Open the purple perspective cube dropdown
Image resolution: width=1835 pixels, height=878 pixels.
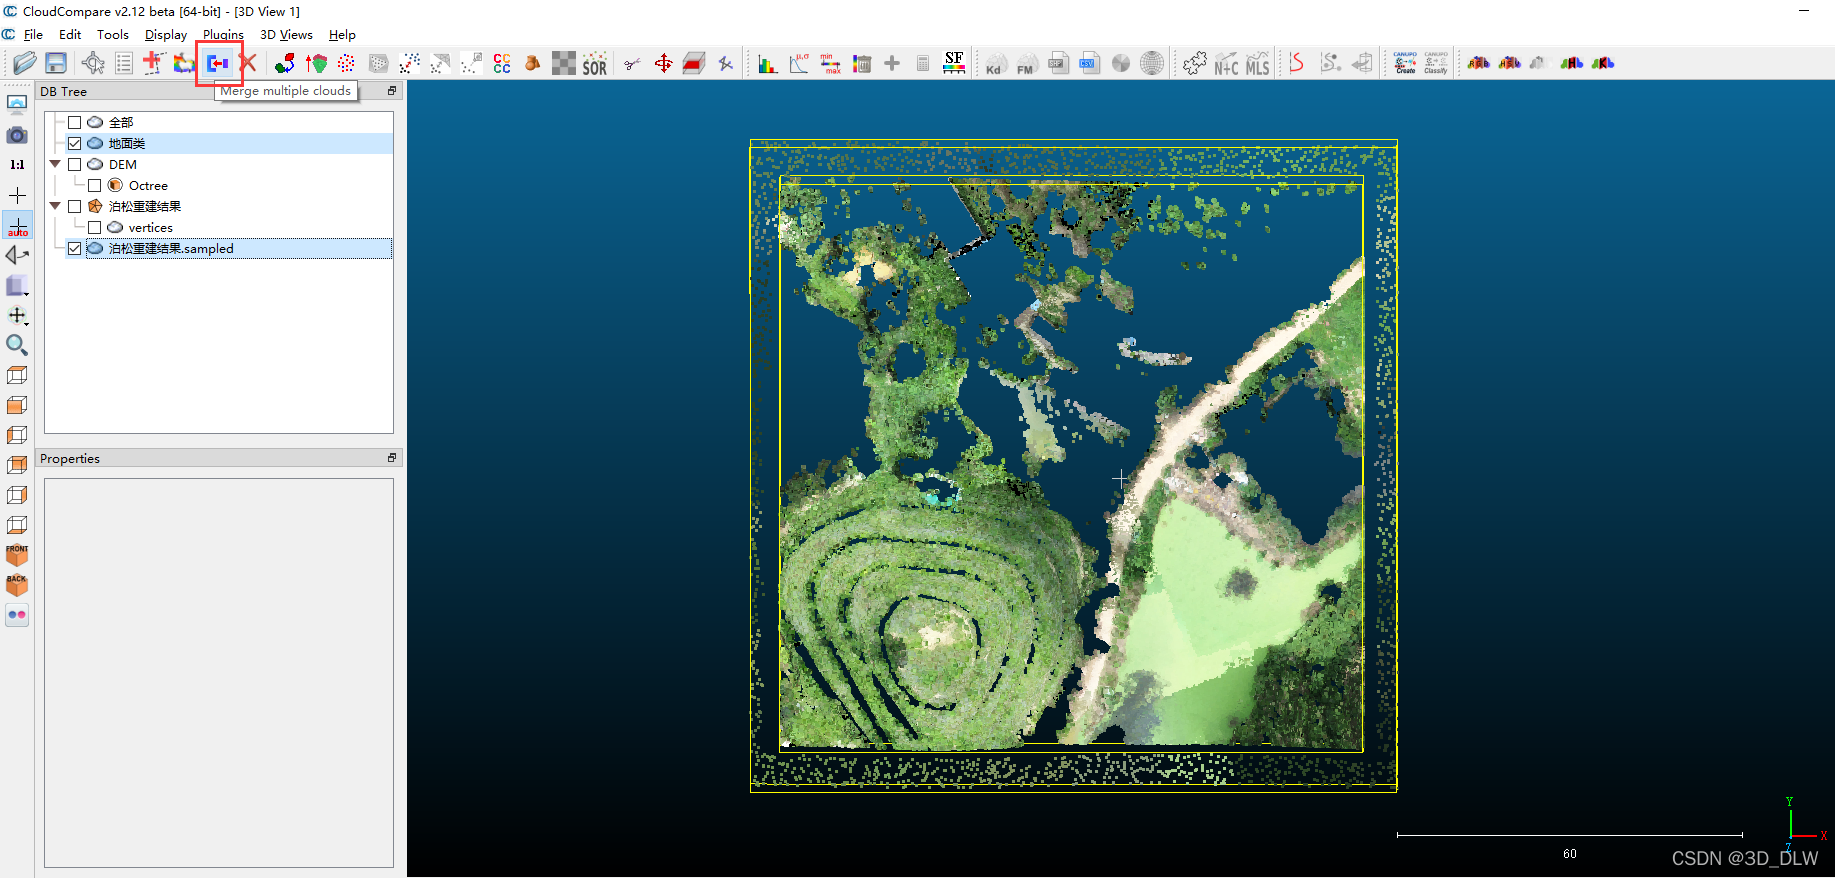point(17,285)
